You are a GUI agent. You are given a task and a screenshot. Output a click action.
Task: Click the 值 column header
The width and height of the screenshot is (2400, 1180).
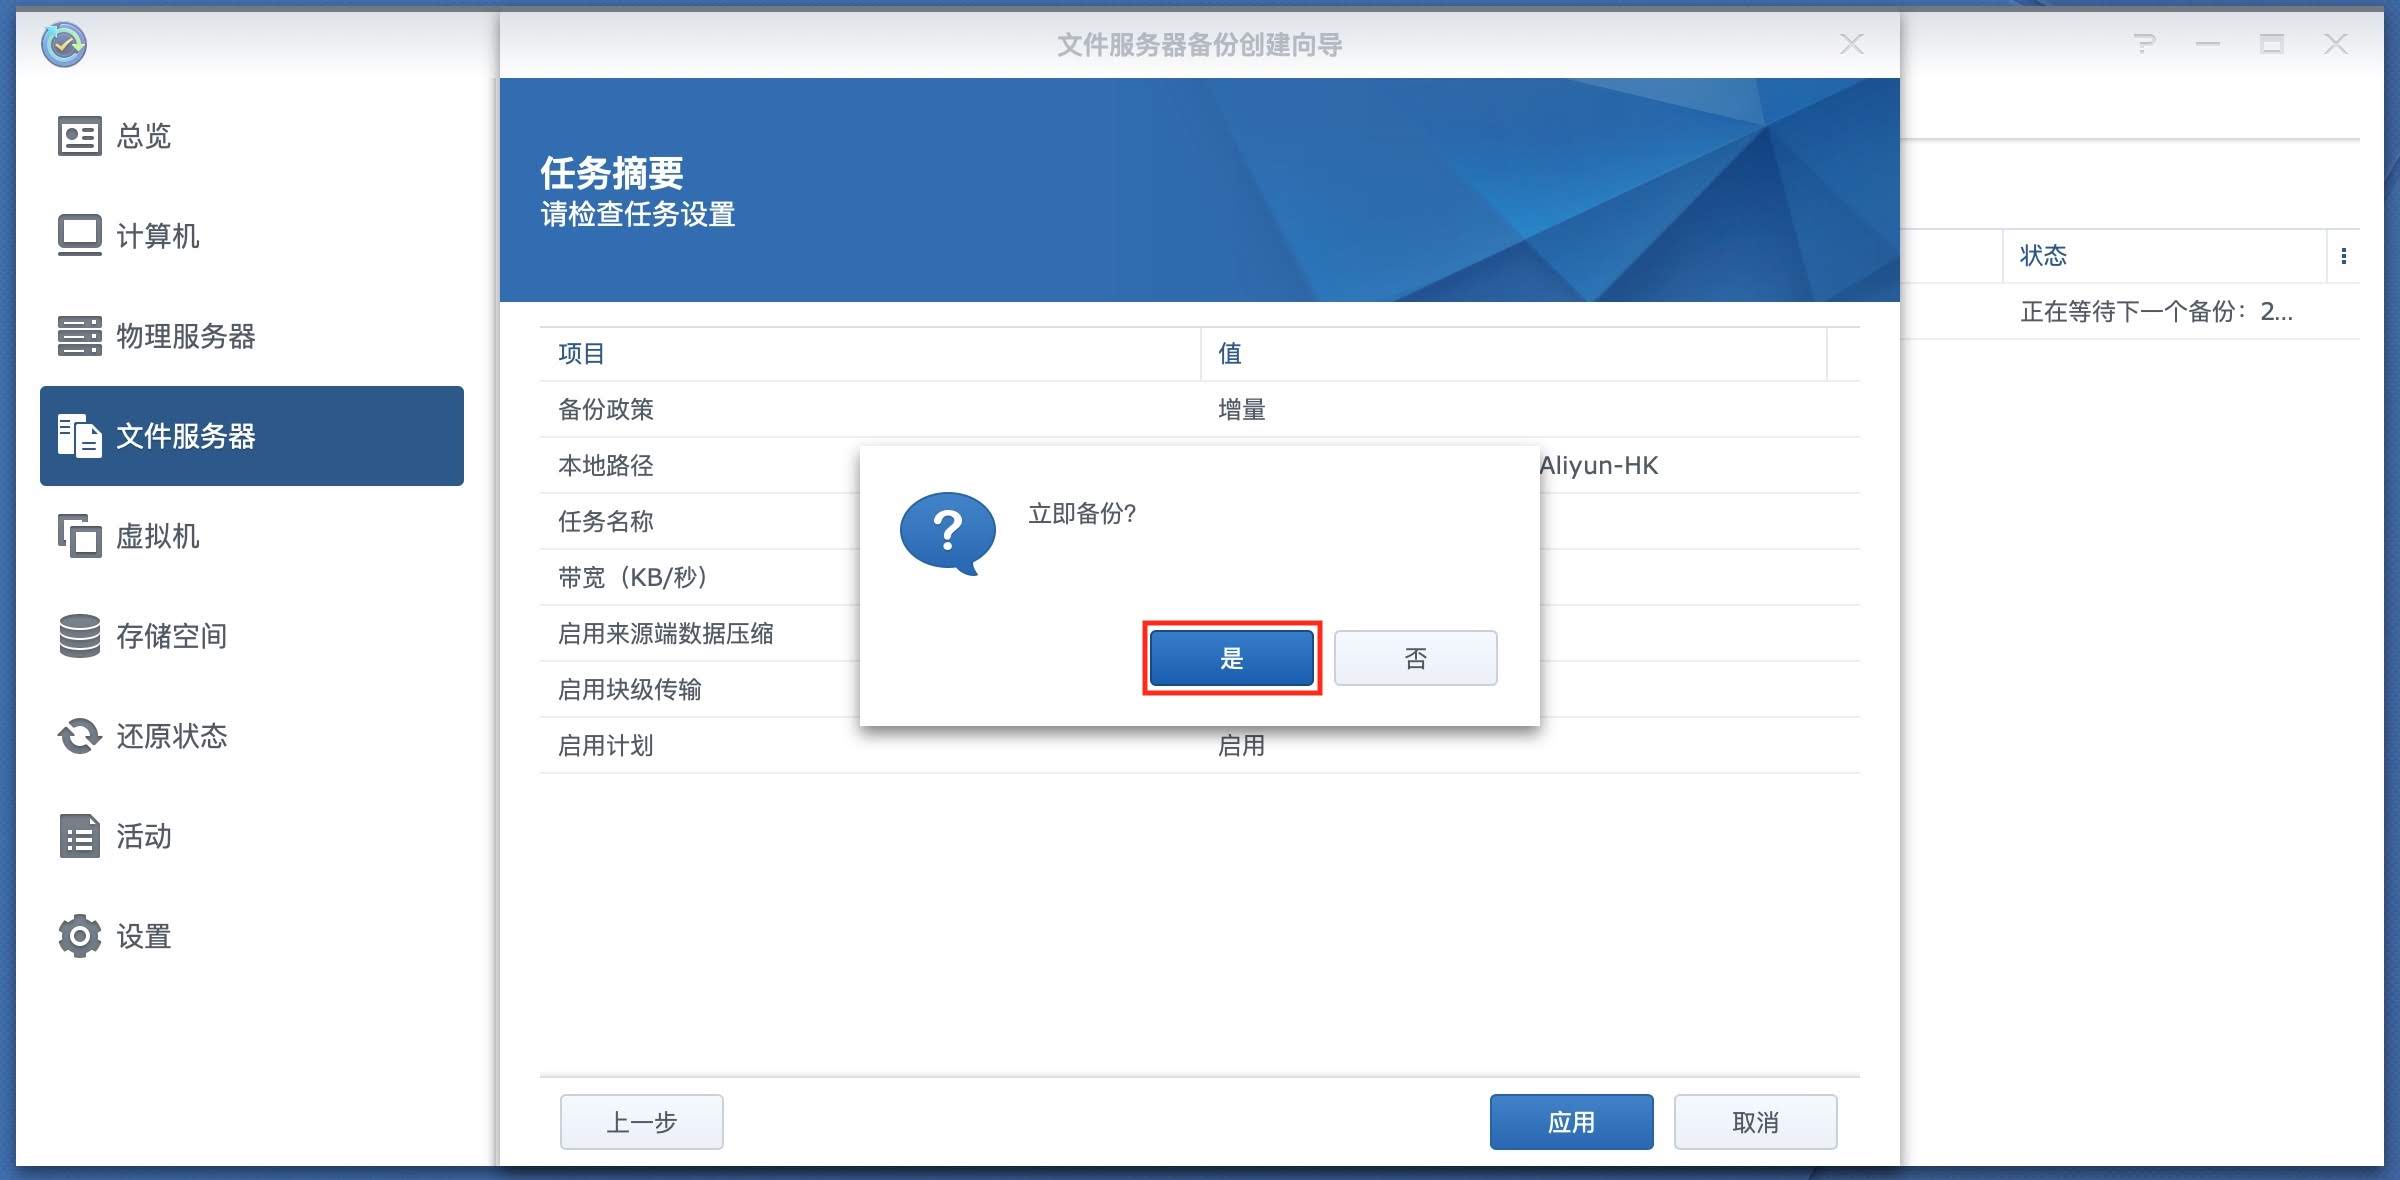click(x=1229, y=353)
